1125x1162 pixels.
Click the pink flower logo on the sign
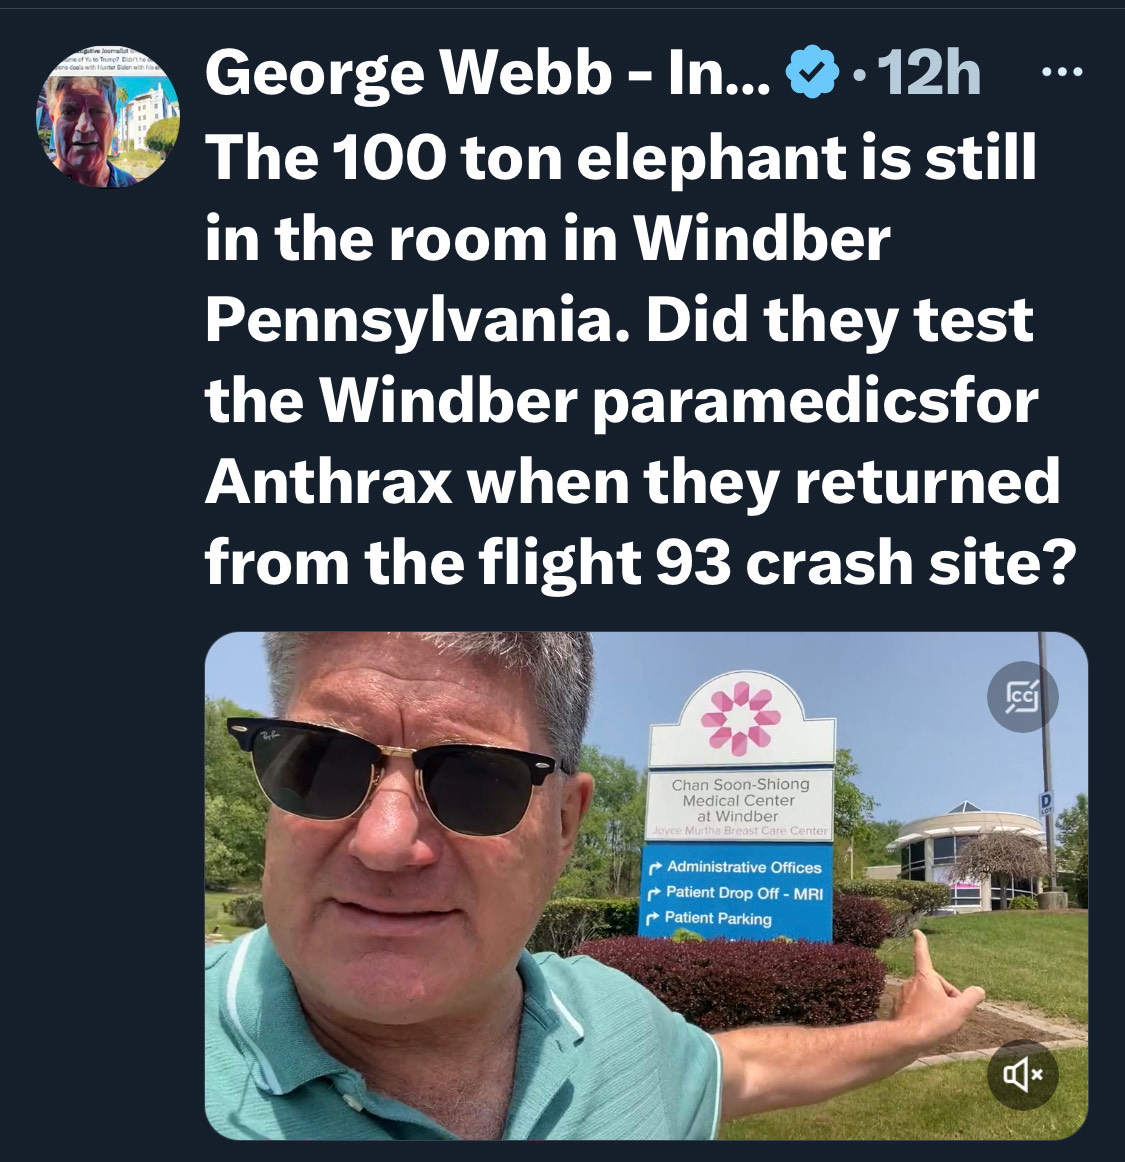[x=740, y=718]
